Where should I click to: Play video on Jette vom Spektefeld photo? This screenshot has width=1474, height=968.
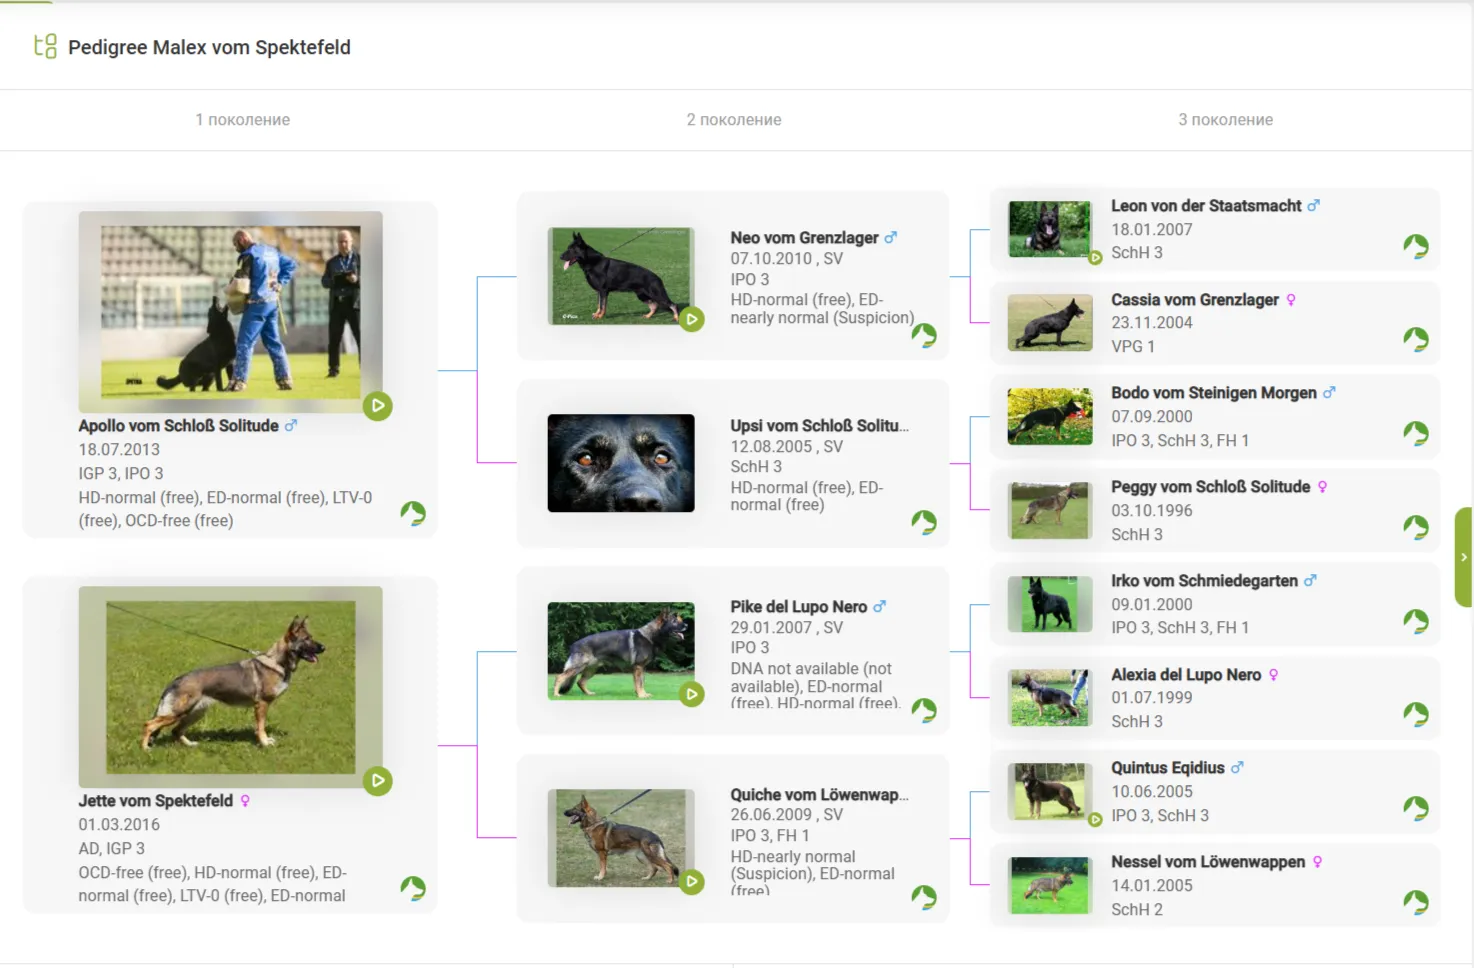[x=377, y=781]
